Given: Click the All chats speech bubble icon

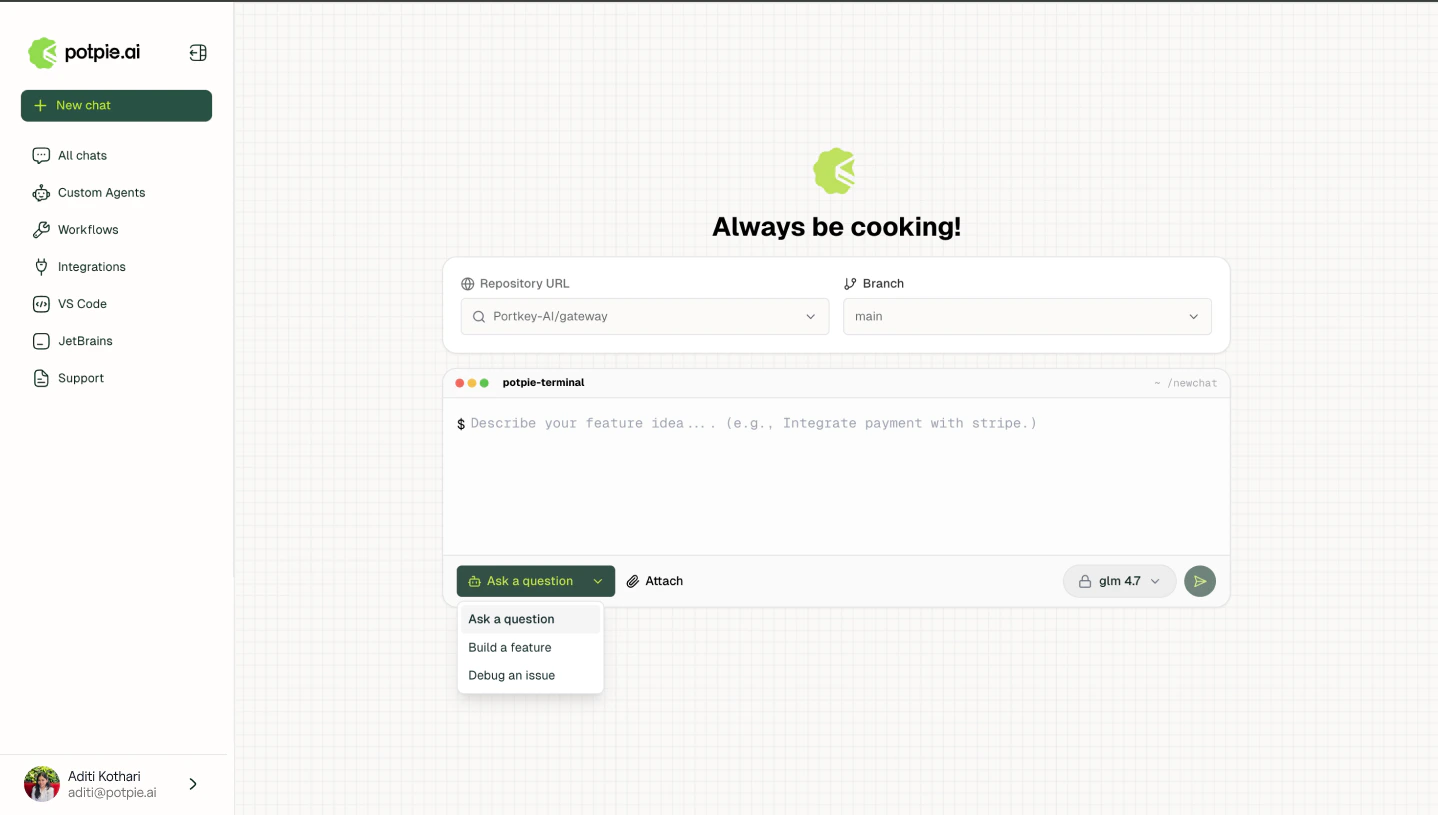Looking at the screenshot, I should (41, 155).
